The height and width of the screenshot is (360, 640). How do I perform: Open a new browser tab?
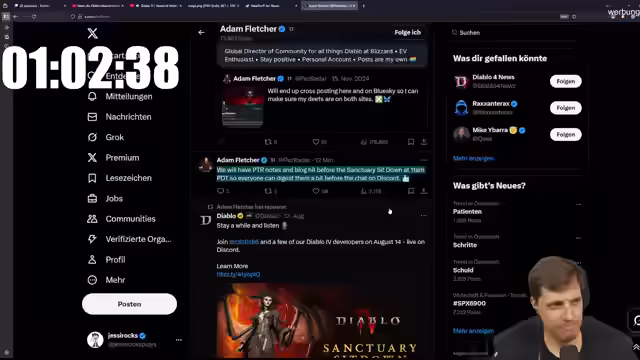pyautogui.click(x=364, y=6)
